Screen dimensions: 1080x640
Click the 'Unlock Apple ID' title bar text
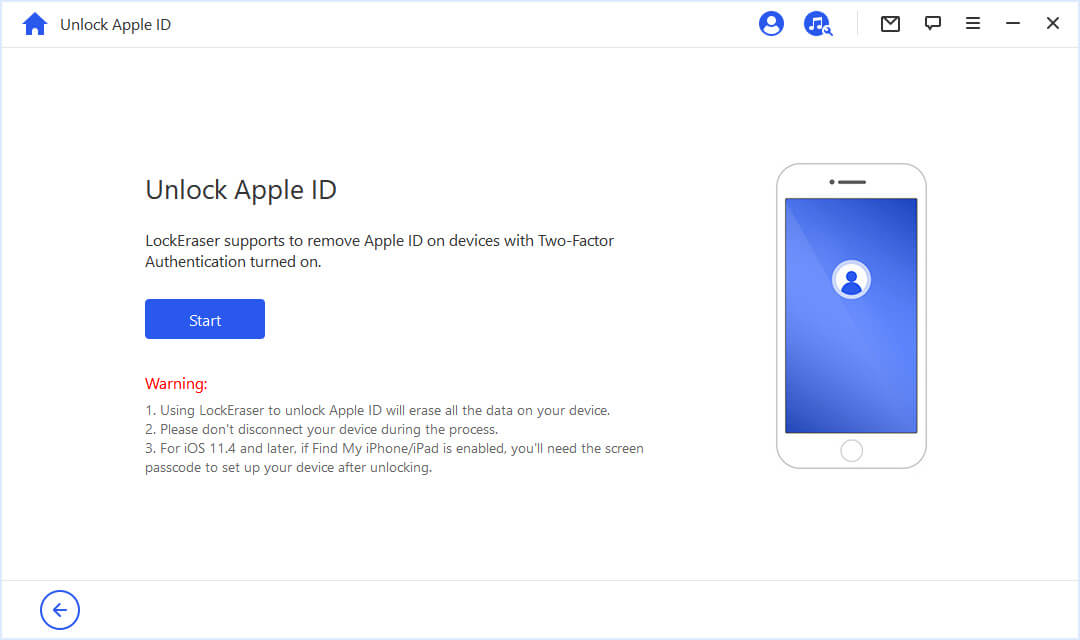(115, 25)
